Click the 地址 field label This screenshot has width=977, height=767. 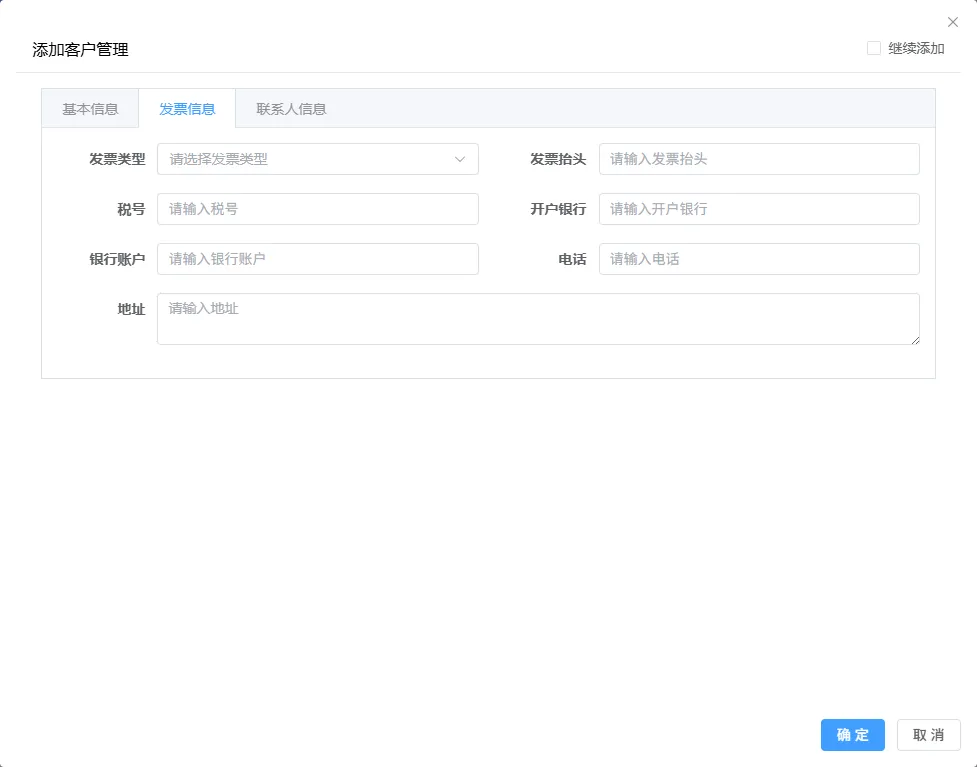(x=131, y=309)
